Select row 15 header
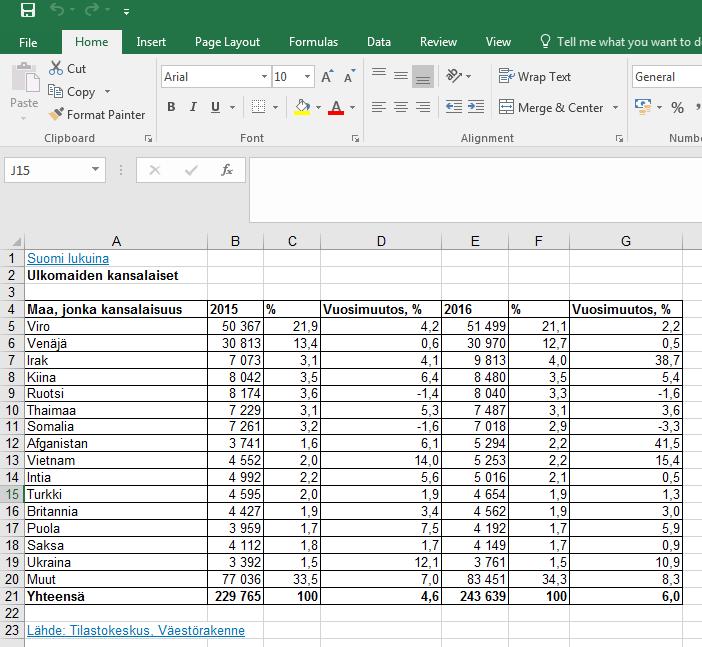The width and height of the screenshot is (702, 647). tap(12, 494)
